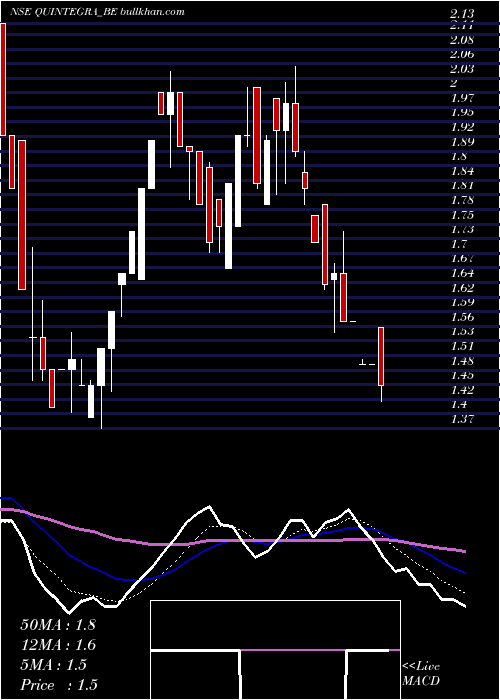Click the 1.48 price axis label
The height and width of the screenshot is (700, 500).
coord(462,361)
